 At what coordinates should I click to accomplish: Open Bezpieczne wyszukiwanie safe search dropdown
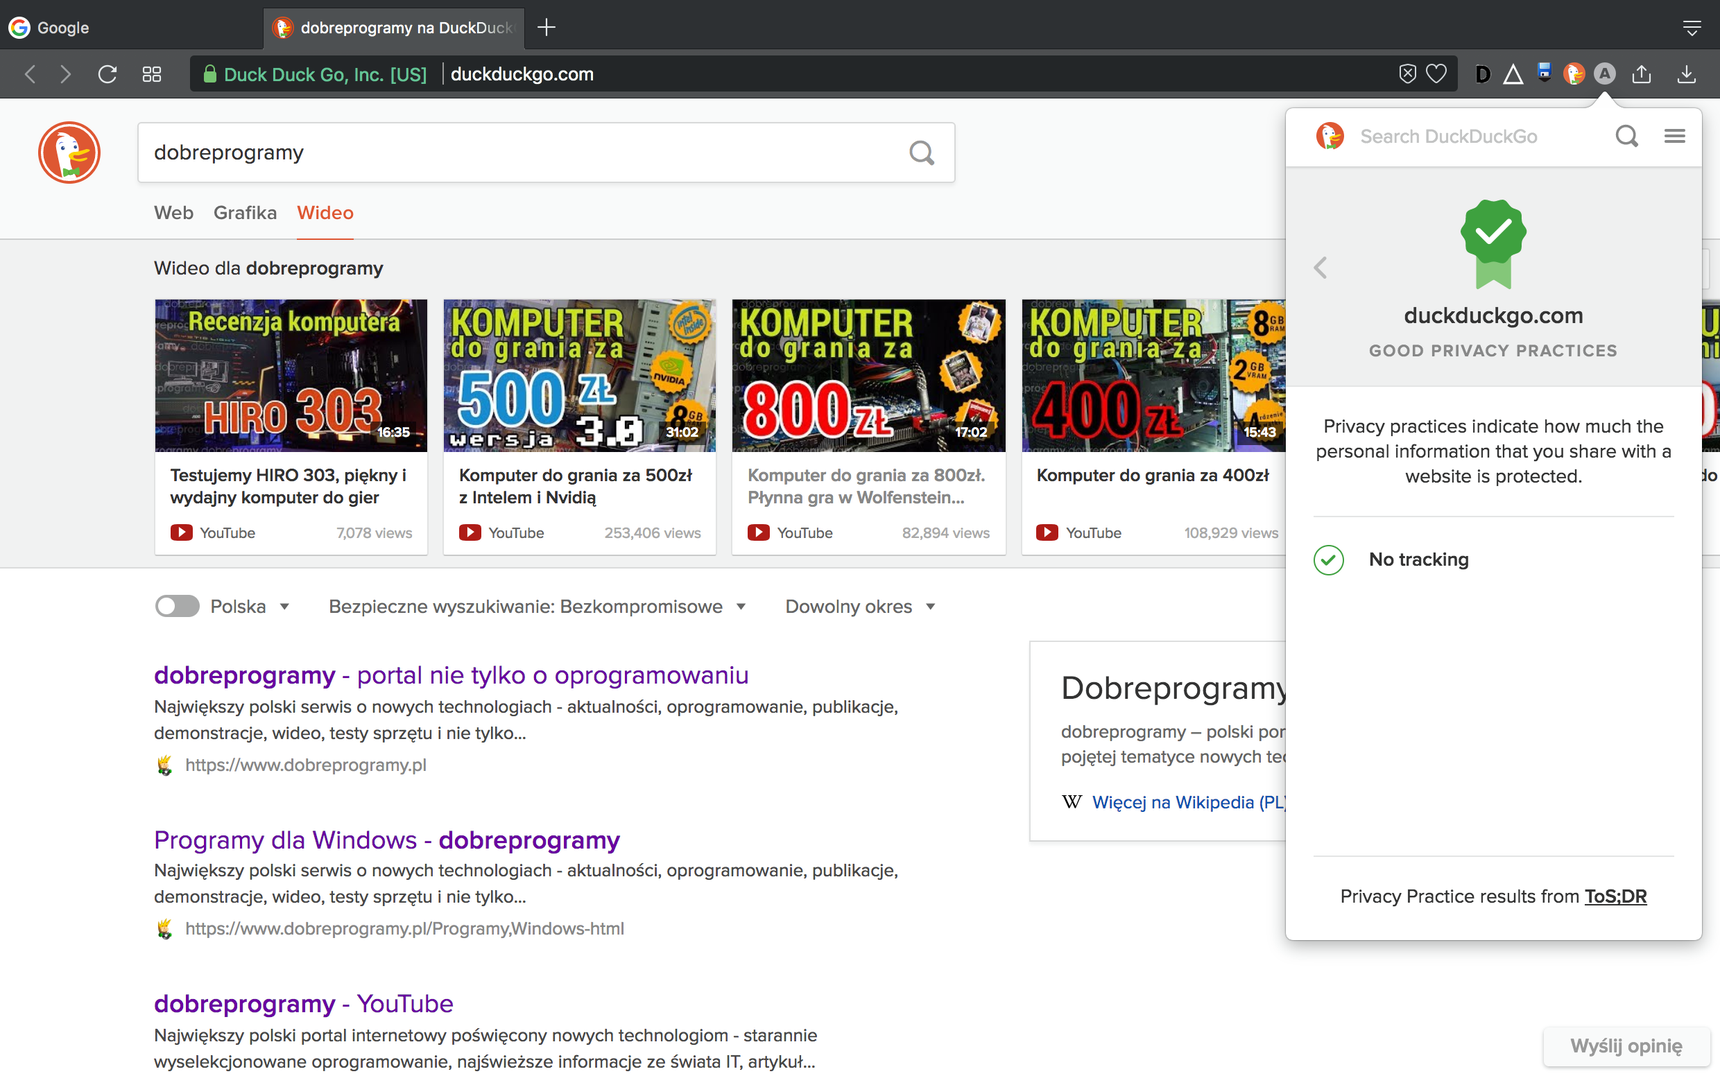[x=537, y=606]
